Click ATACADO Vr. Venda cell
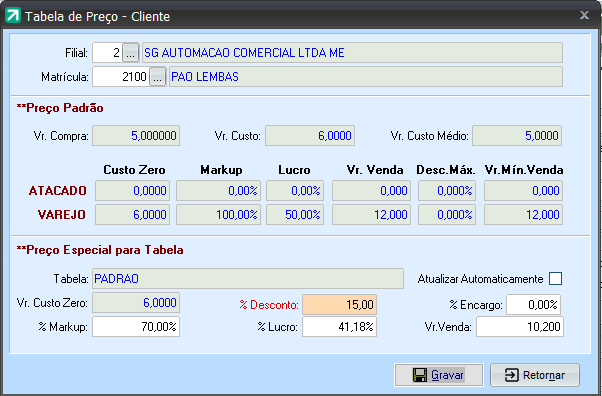Screen dimensions: 602x396 (371, 191)
